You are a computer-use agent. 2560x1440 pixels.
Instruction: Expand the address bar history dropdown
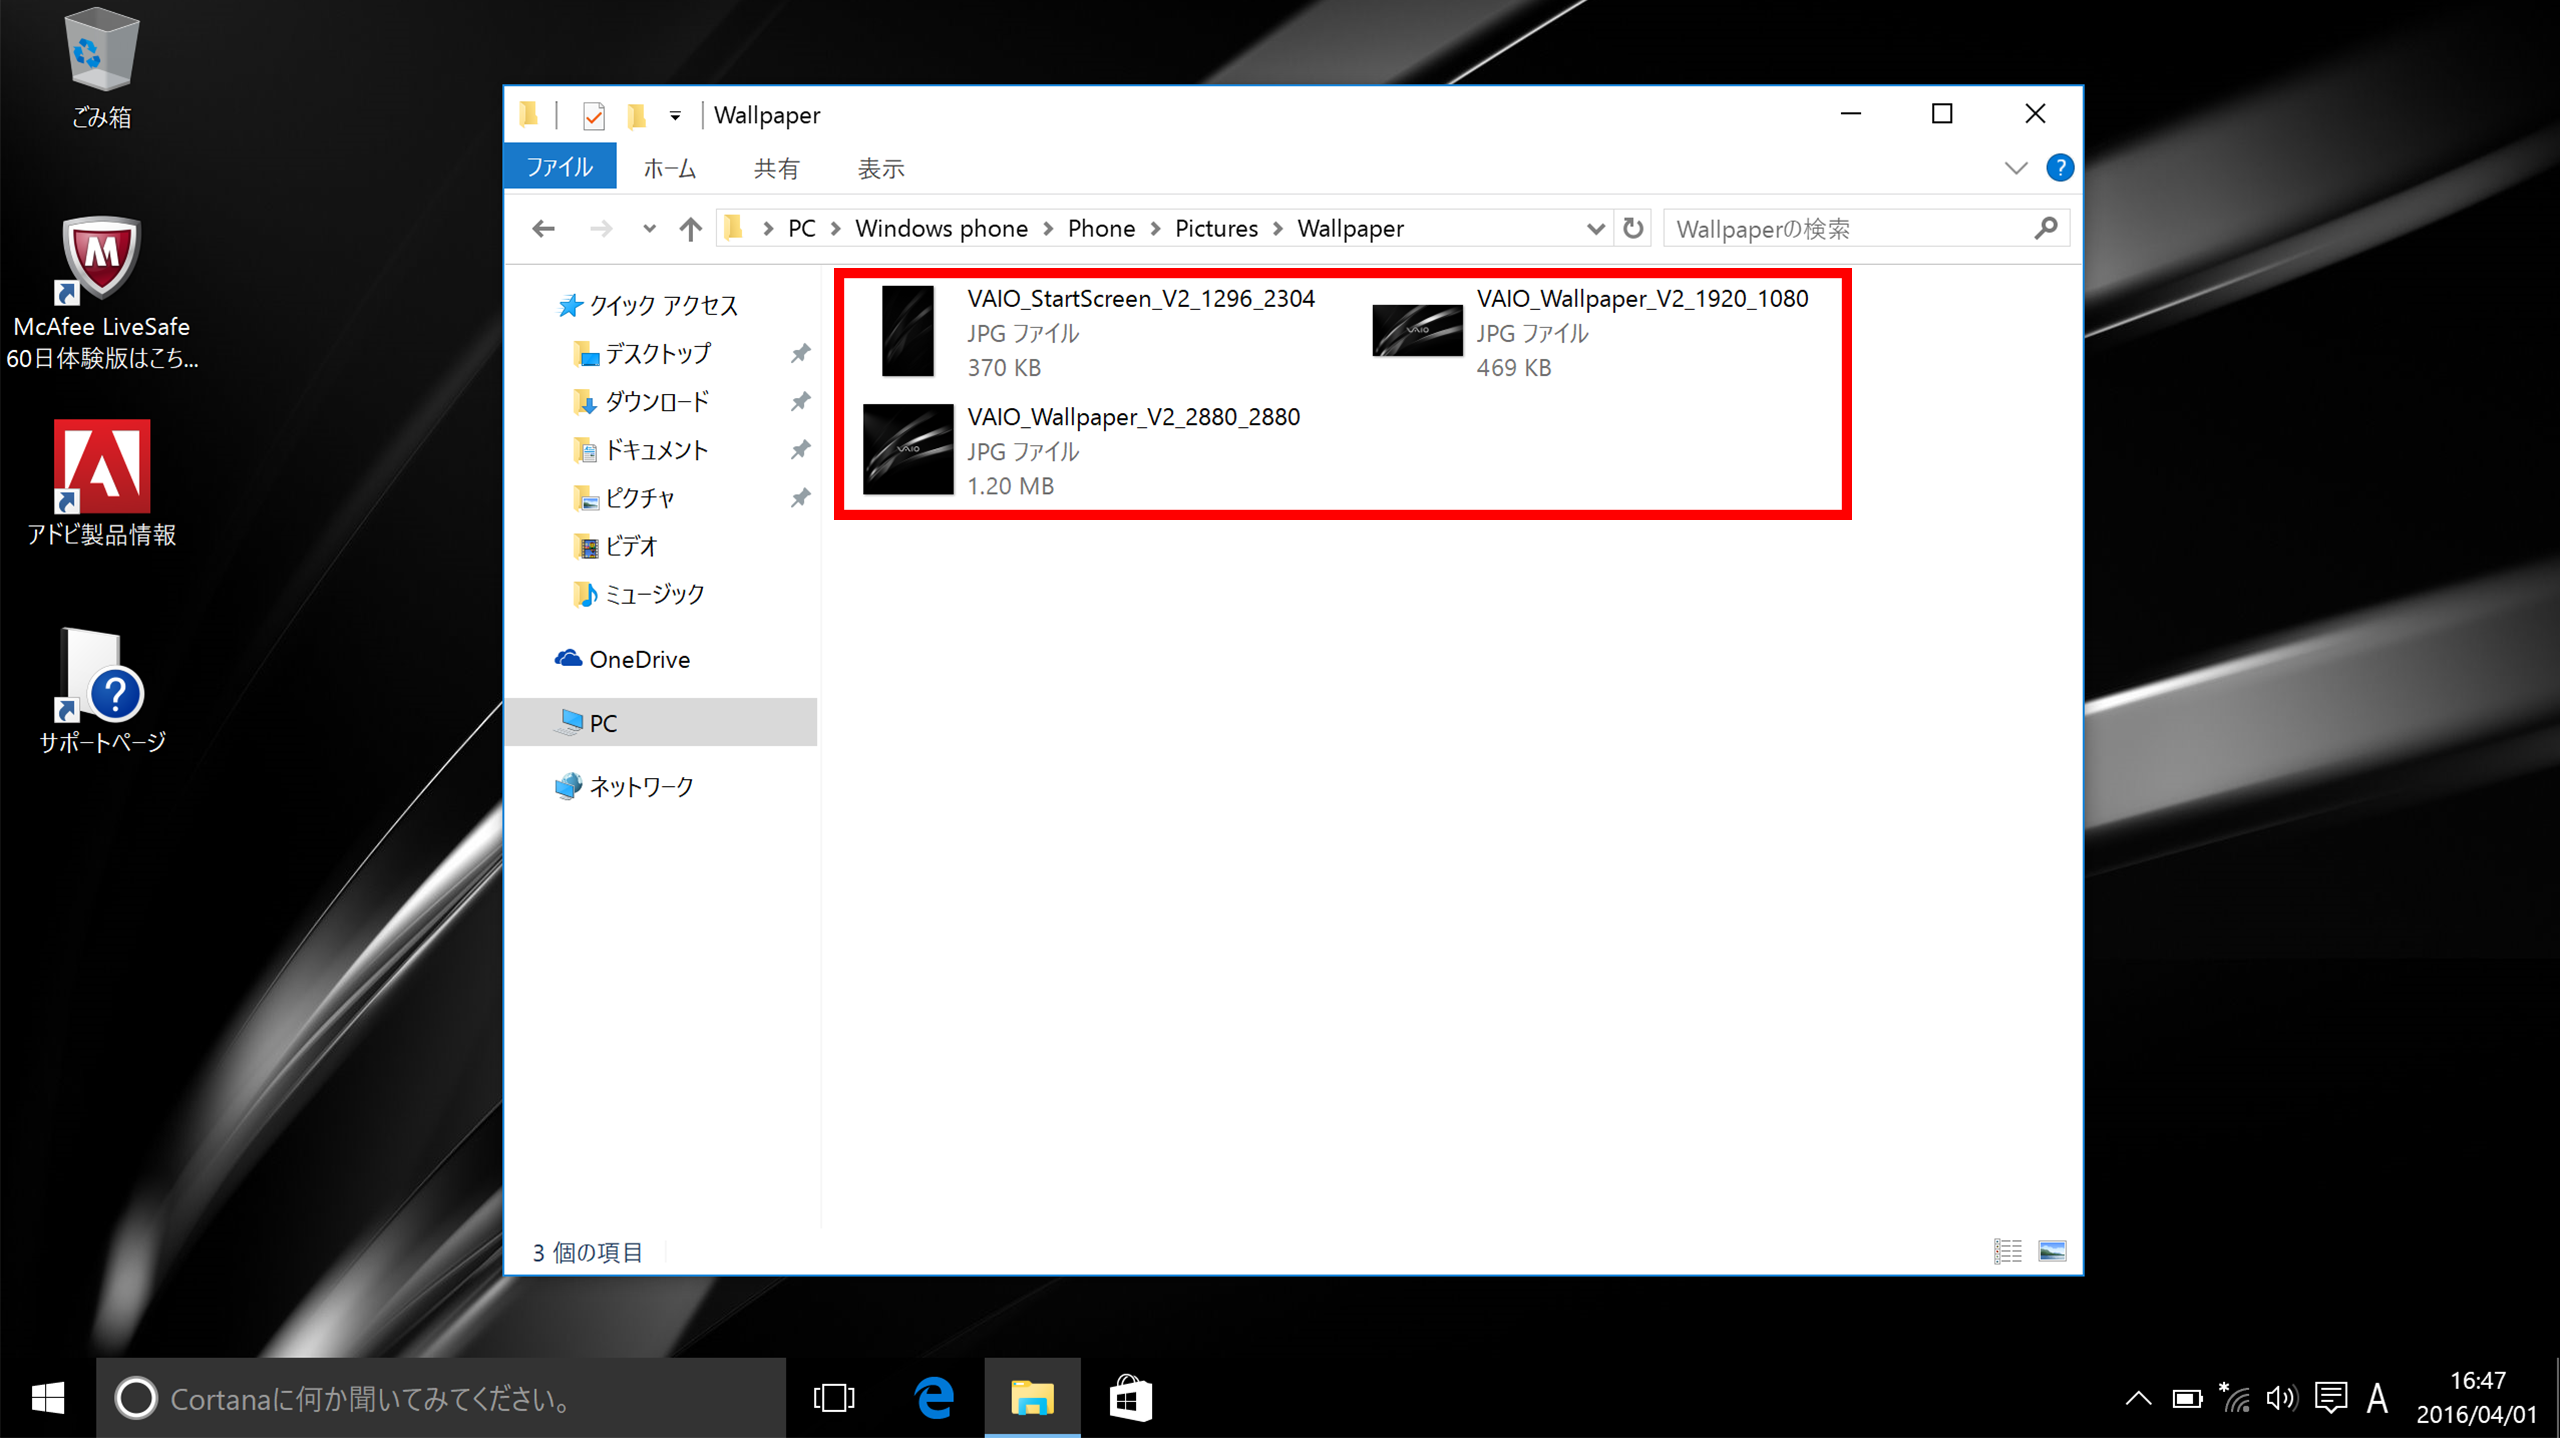(x=1596, y=229)
